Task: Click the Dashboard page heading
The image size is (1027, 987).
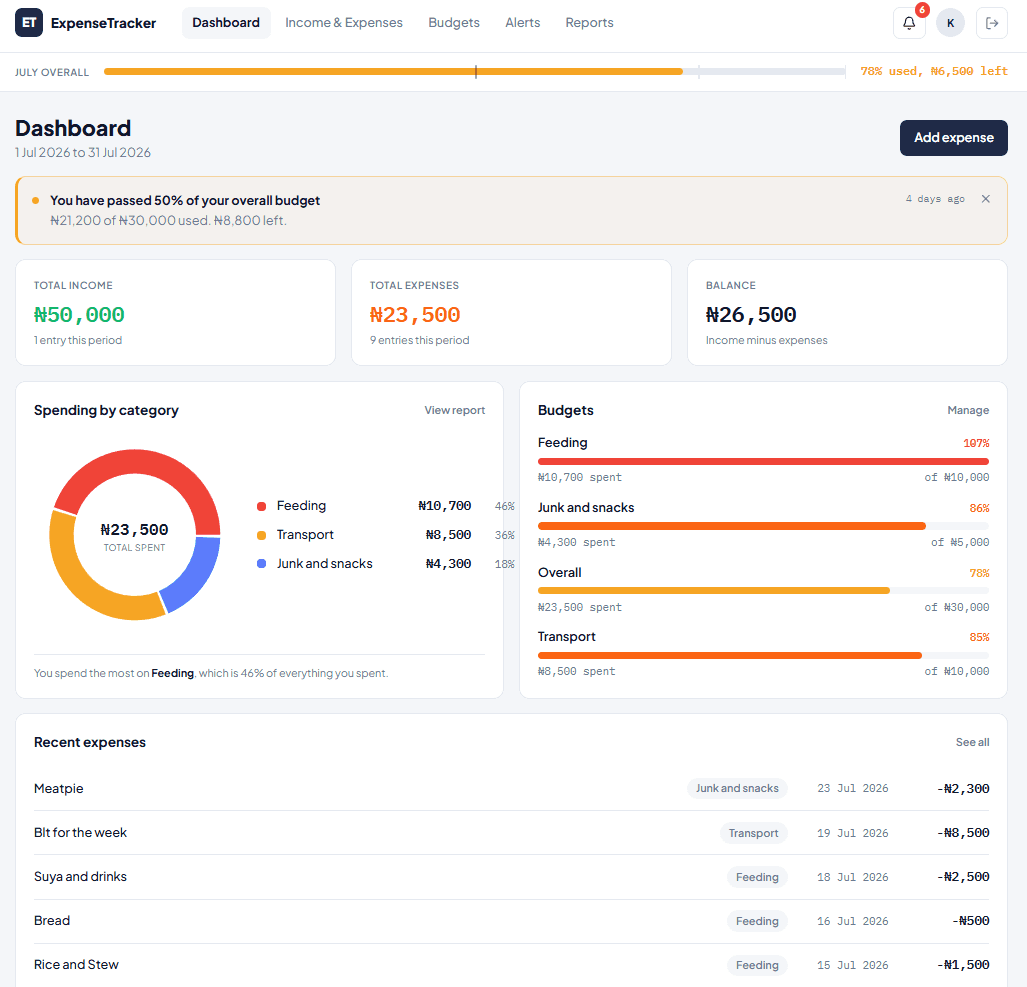Action: 73,128
